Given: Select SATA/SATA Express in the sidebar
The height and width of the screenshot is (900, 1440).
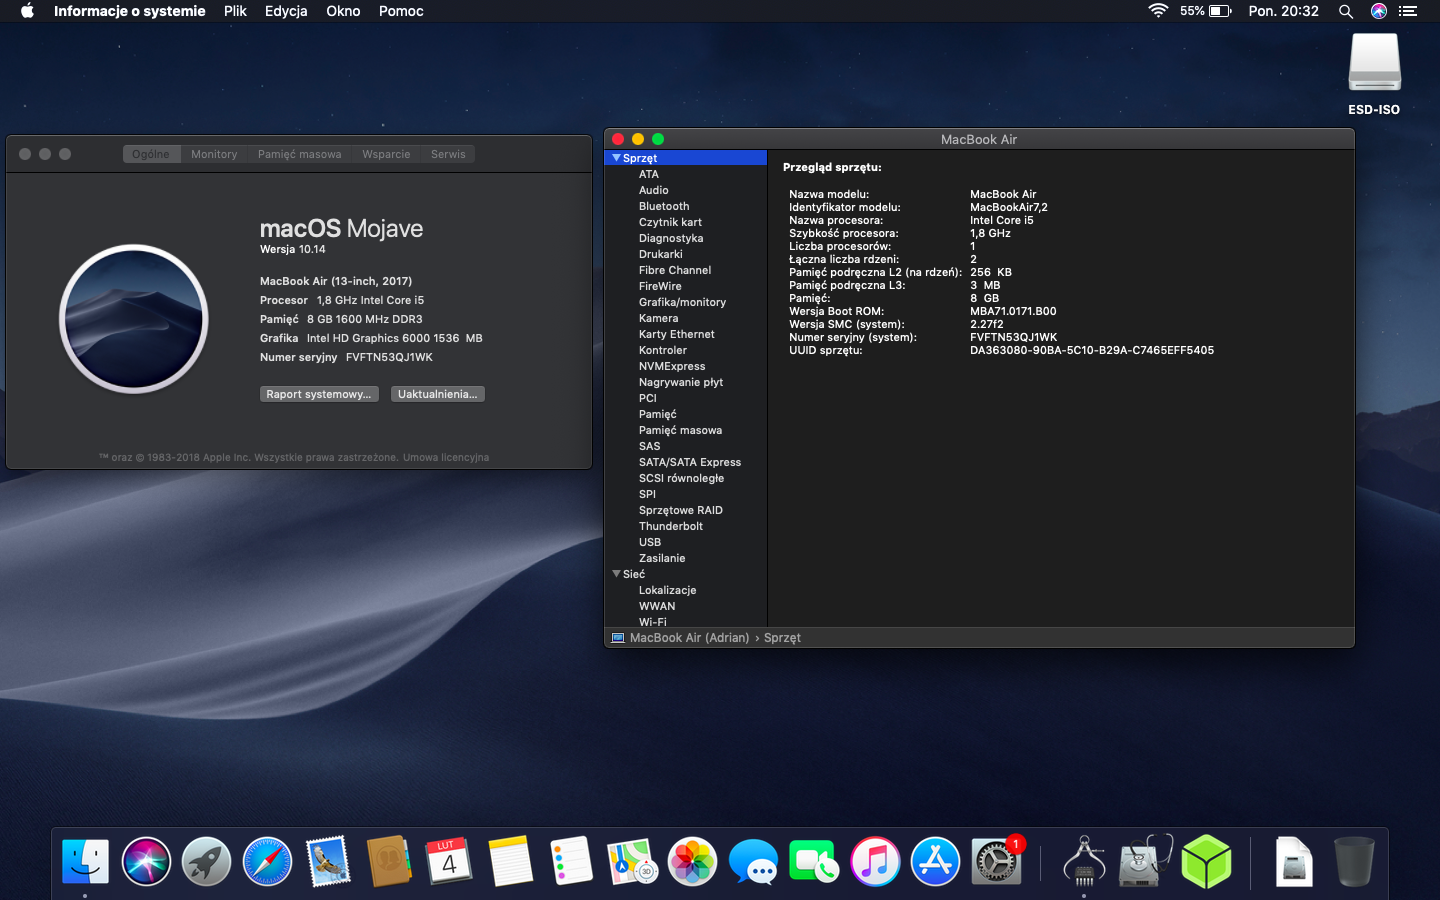Looking at the screenshot, I should [690, 462].
